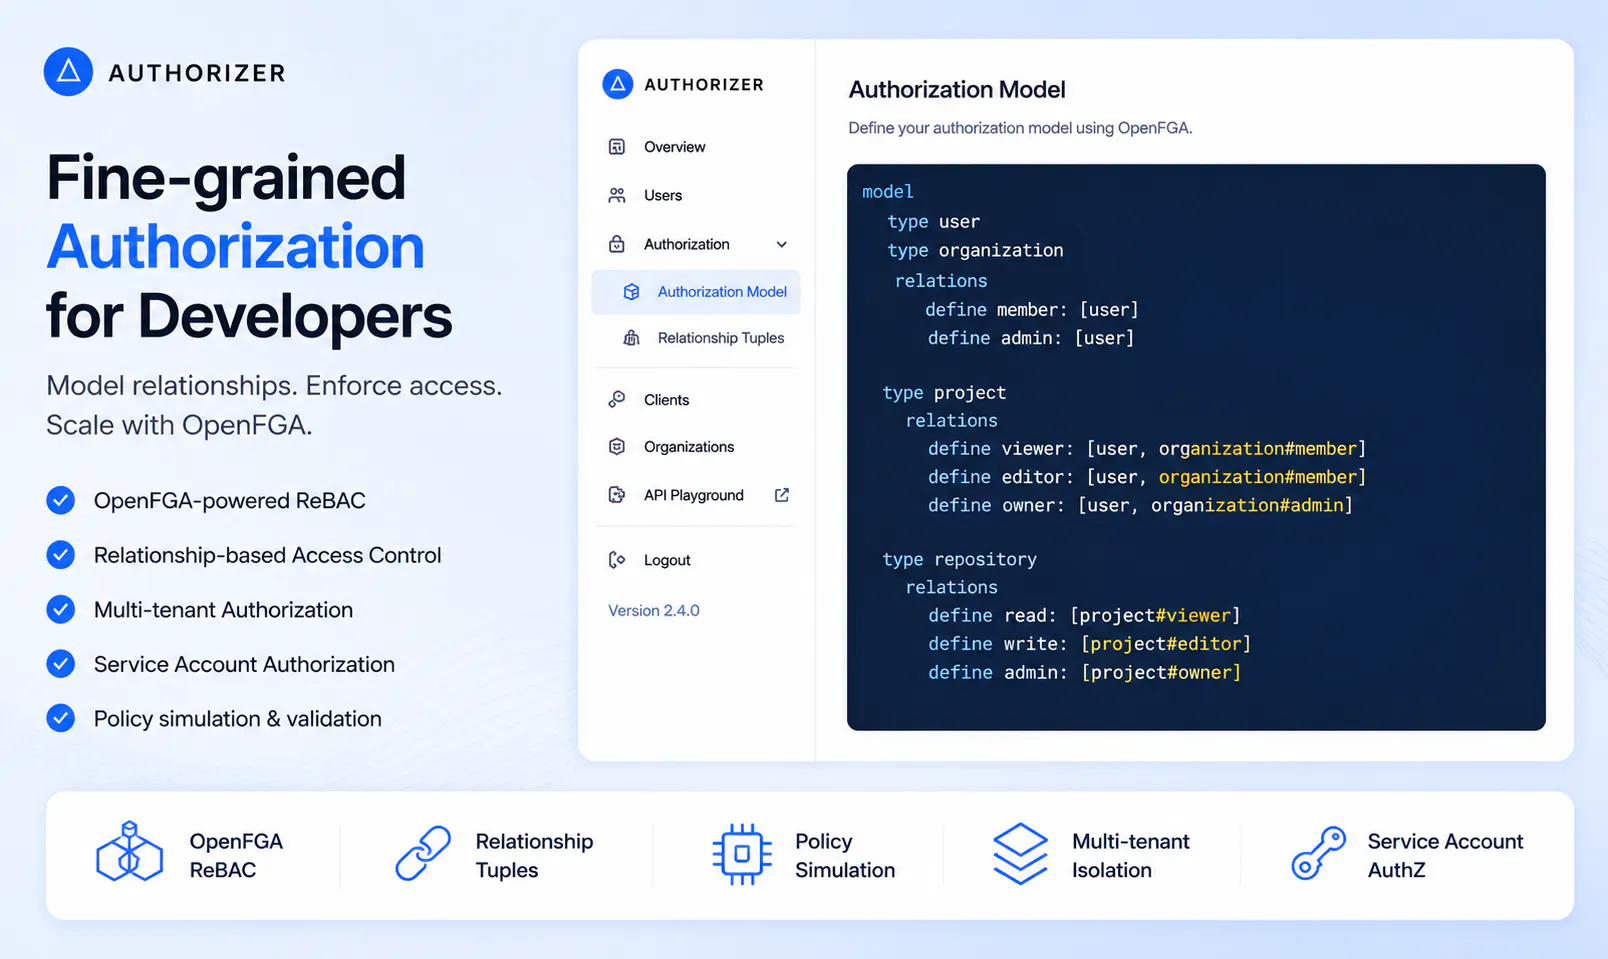1608x959 pixels.
Task: Click the checkmark beside Relationship-based Access Control
Action: [x=61, y=555]
